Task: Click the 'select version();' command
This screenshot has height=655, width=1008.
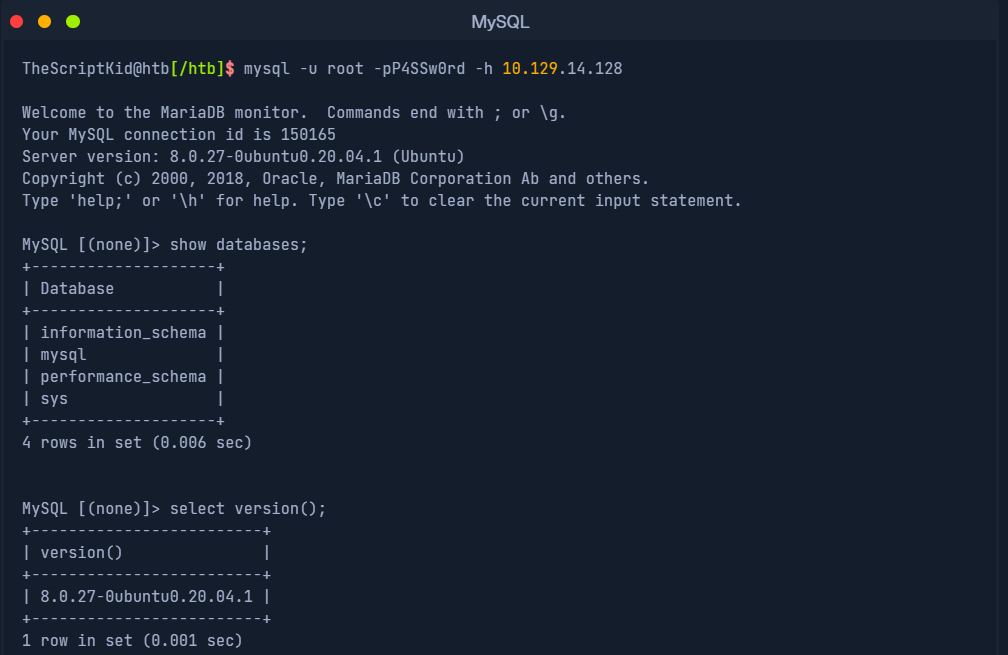Action: tap(248, 509)
